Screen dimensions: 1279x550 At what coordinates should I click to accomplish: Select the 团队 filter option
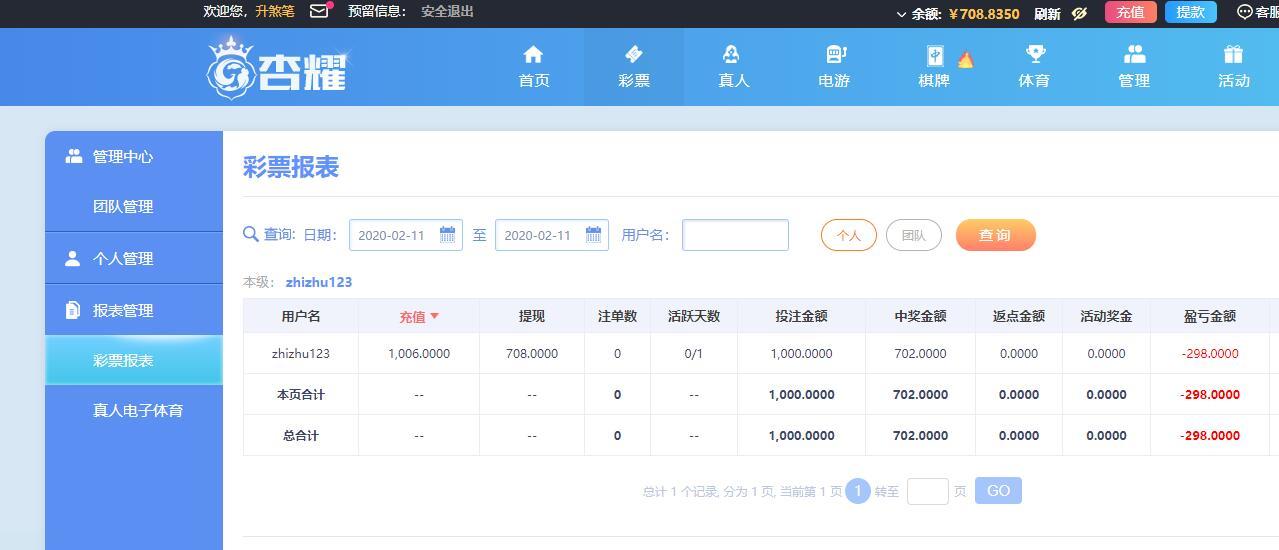[913, 235]
